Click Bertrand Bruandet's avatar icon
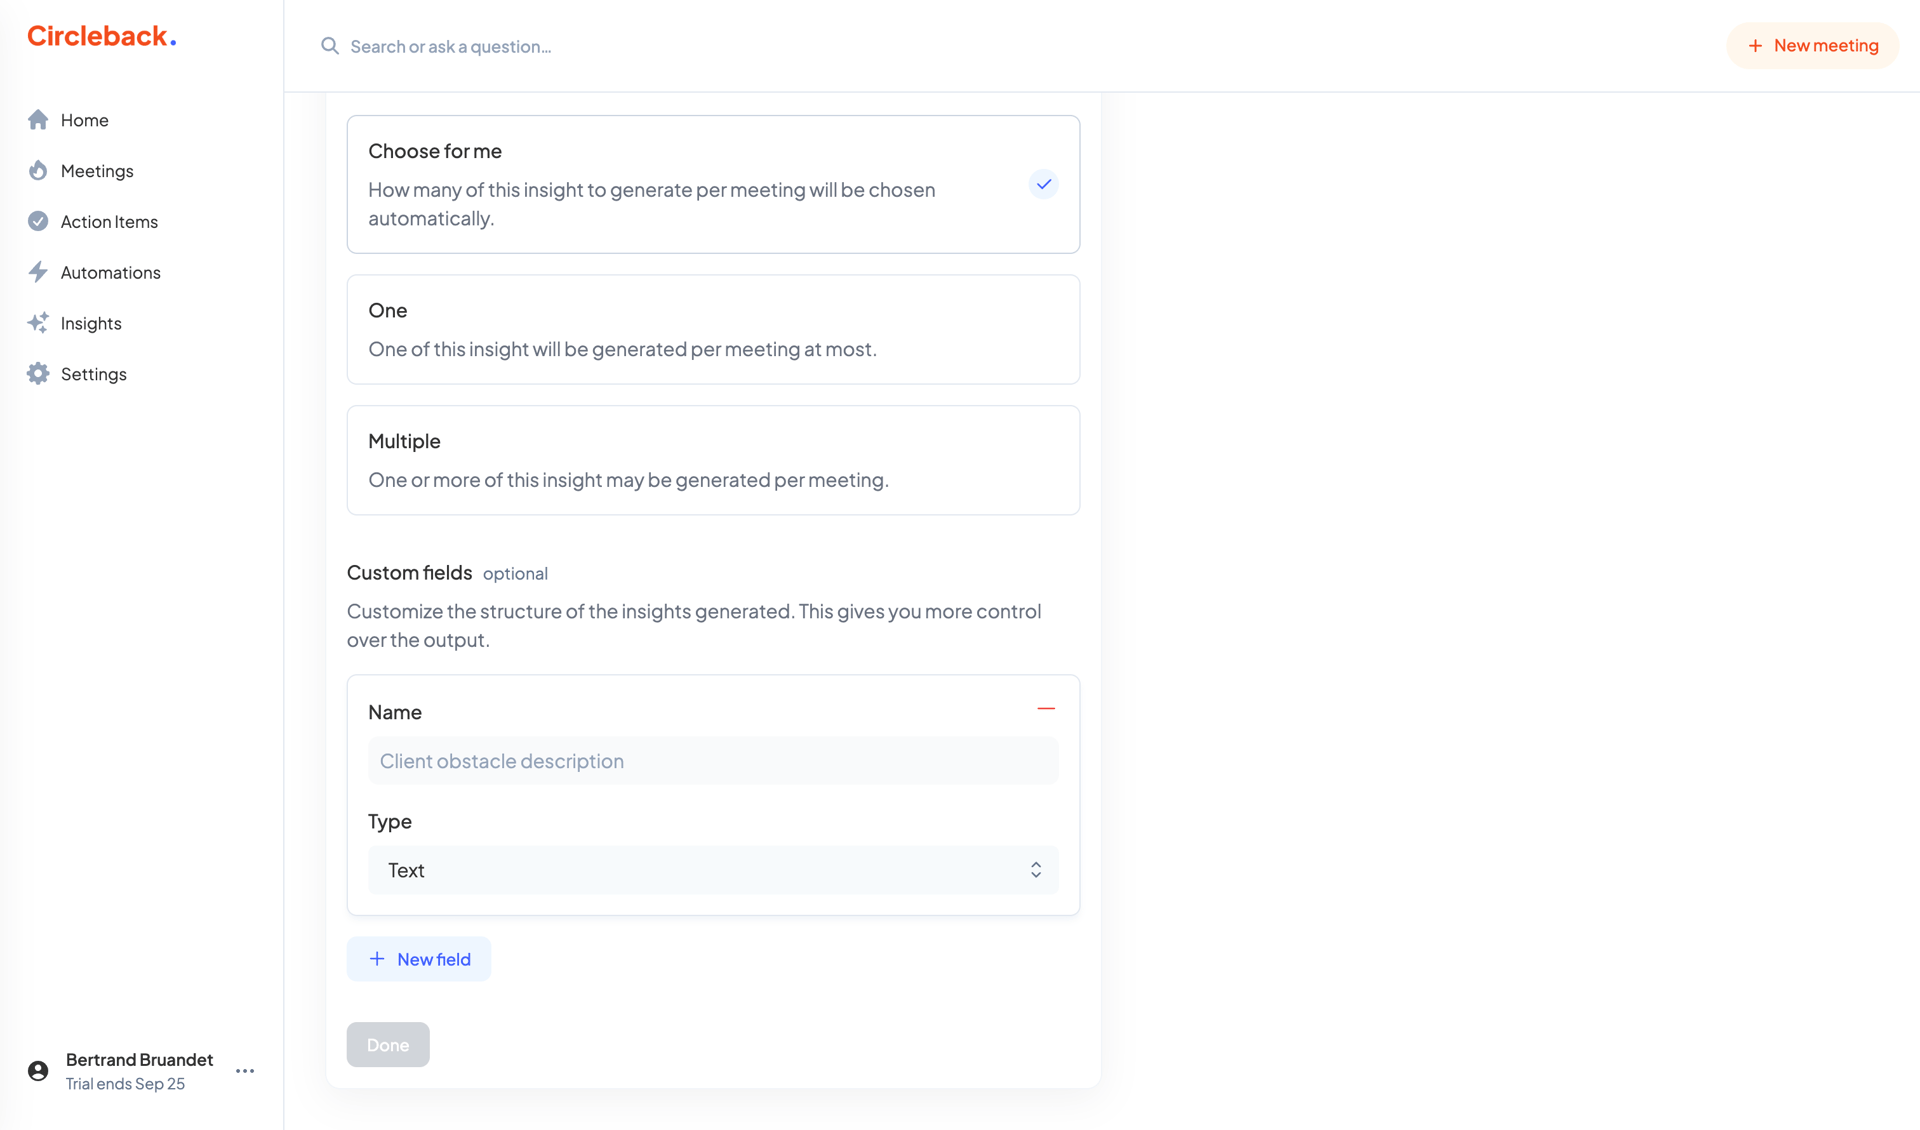Screen dimensions: 1920x1130 38,1070
